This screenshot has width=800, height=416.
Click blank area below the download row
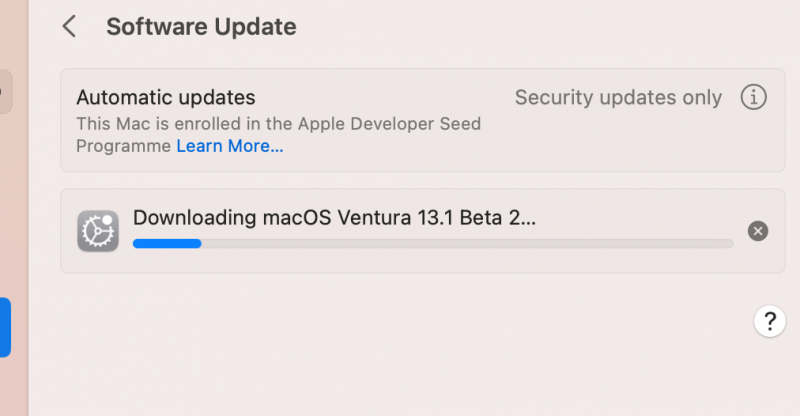point(400,340)
